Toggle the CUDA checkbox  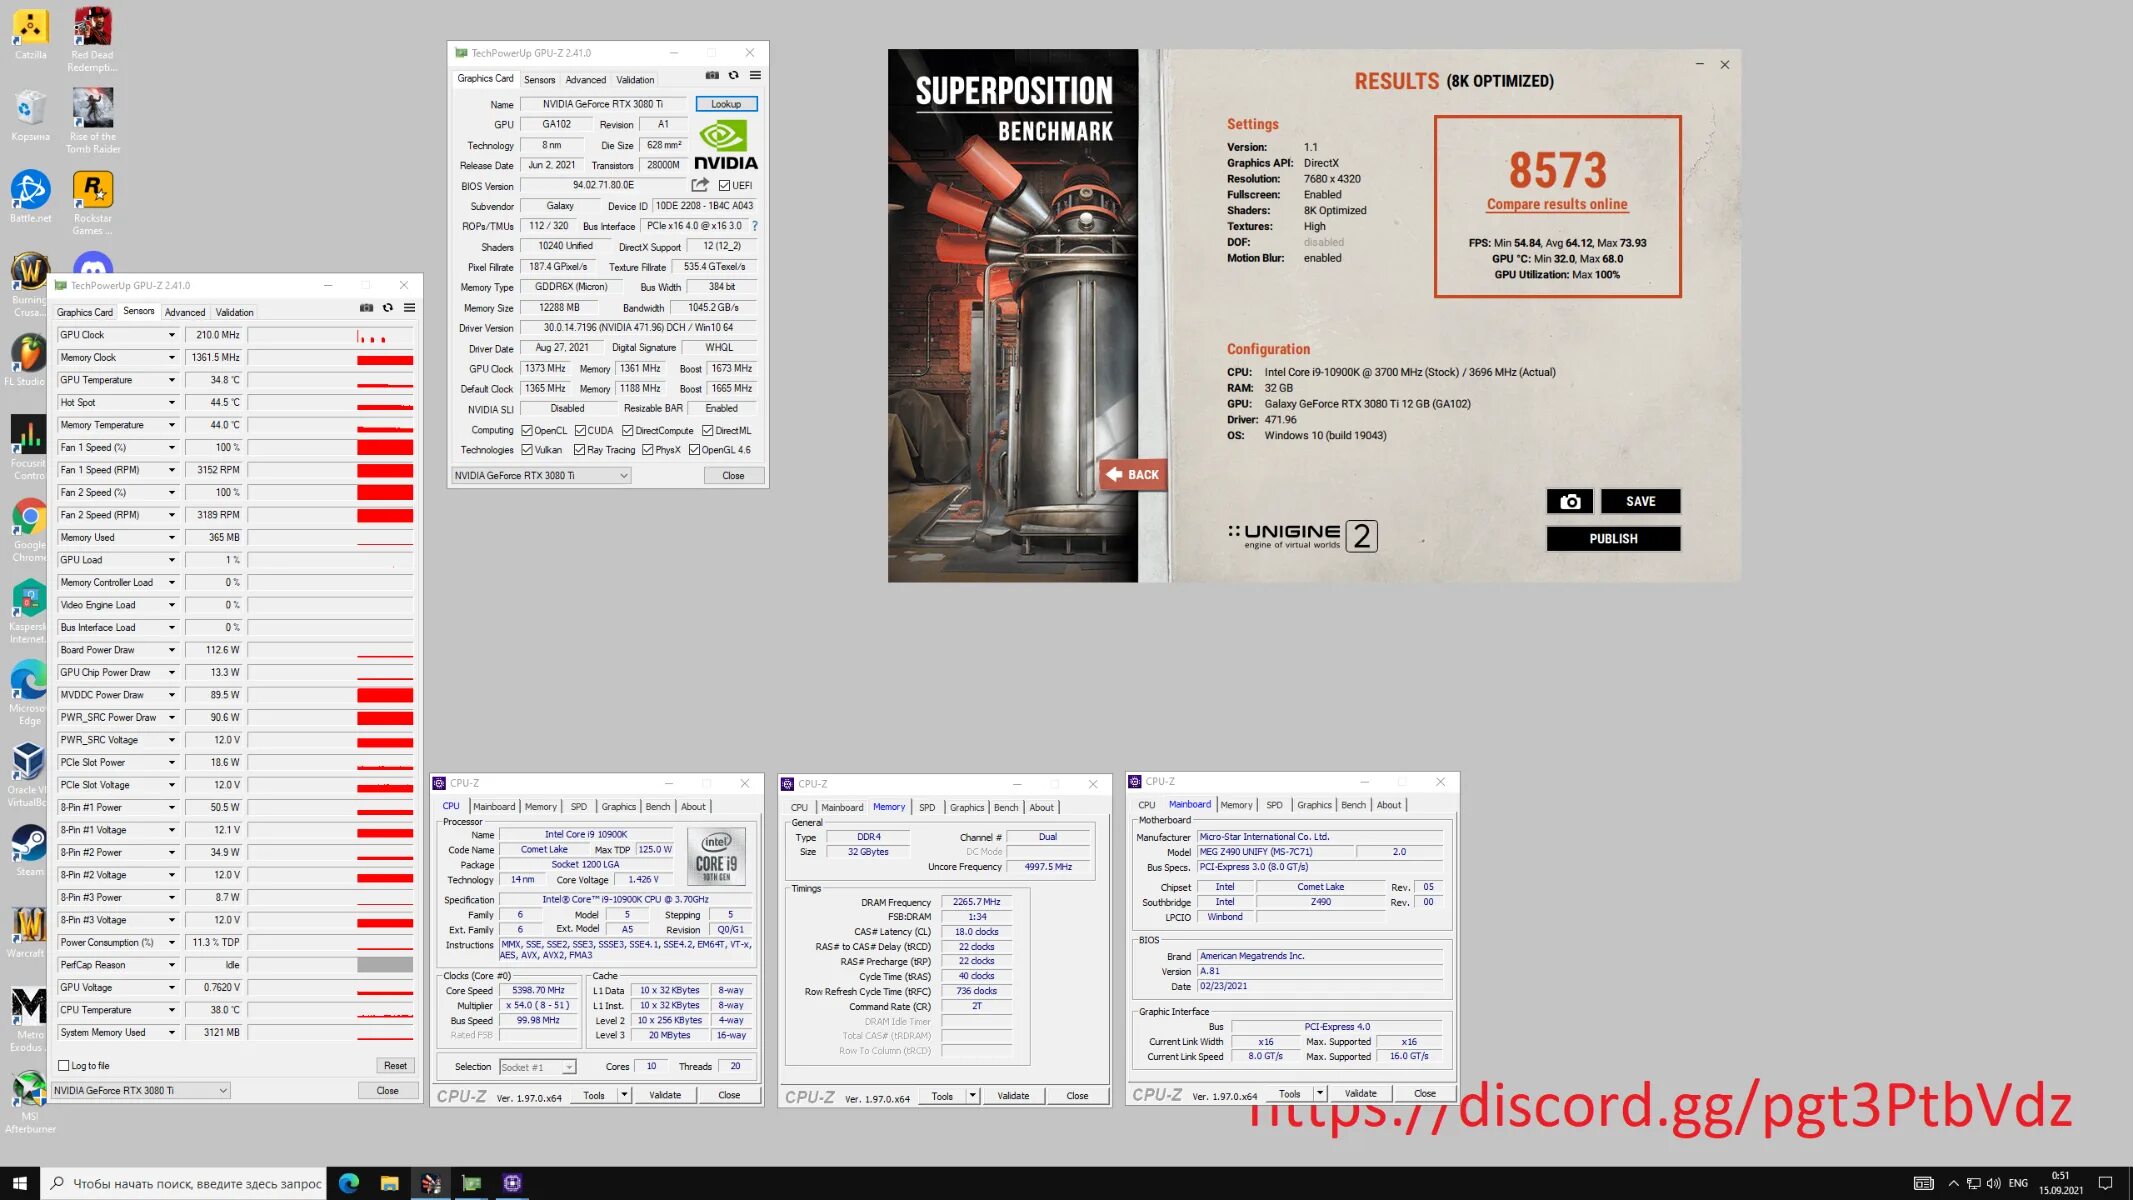[580, 431]
